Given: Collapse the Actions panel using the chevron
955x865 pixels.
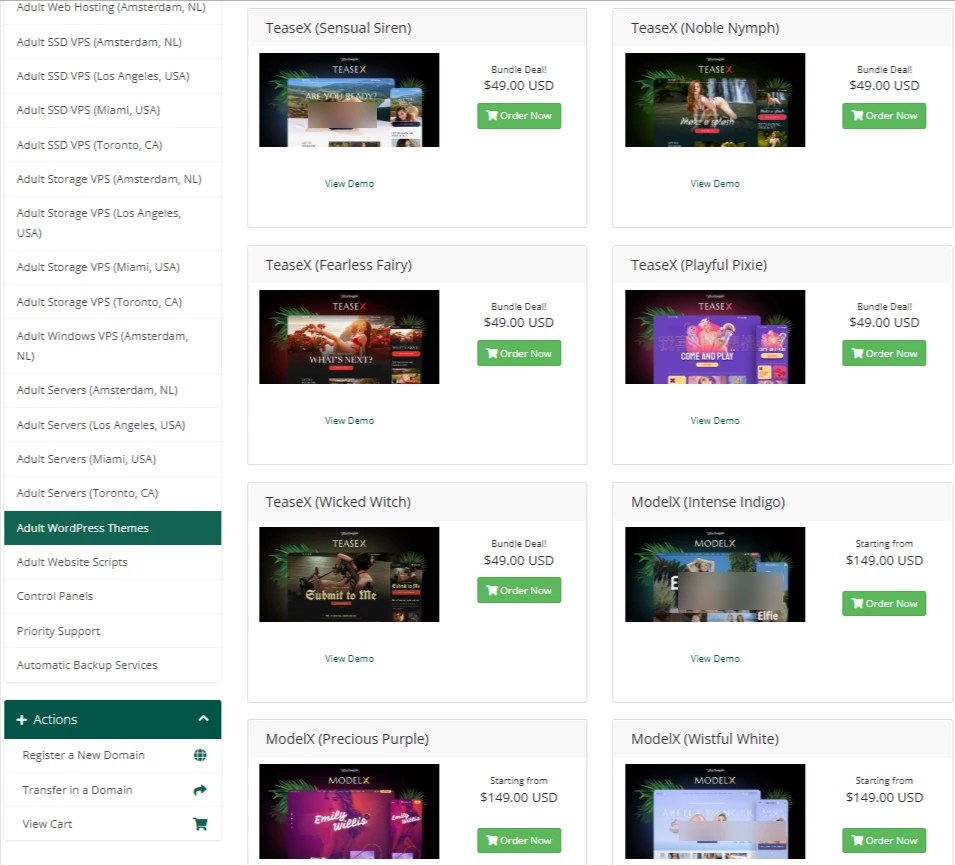Looking at the screenshot, I should [204, 719].
